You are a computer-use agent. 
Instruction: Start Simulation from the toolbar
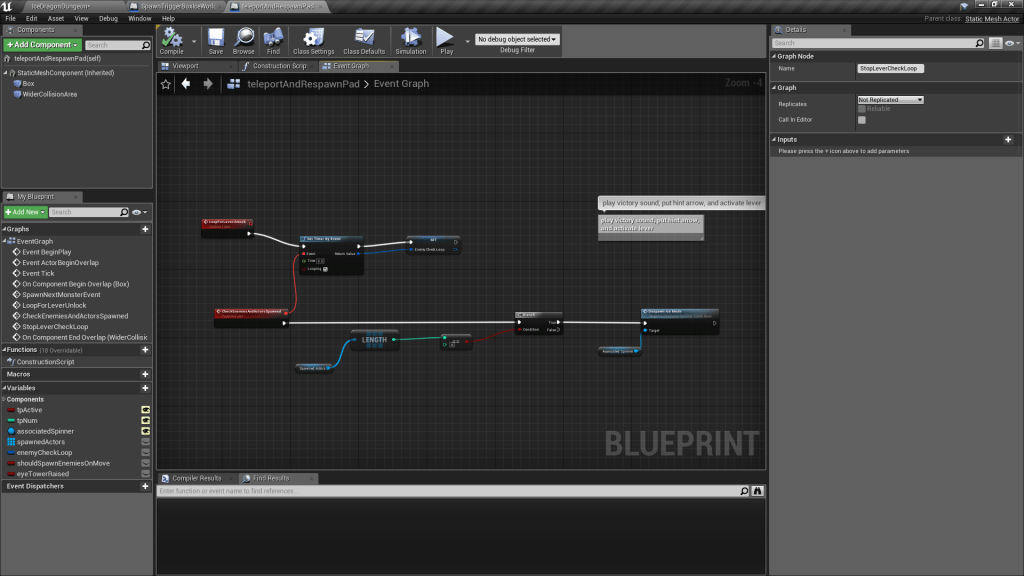coord(410,39)
